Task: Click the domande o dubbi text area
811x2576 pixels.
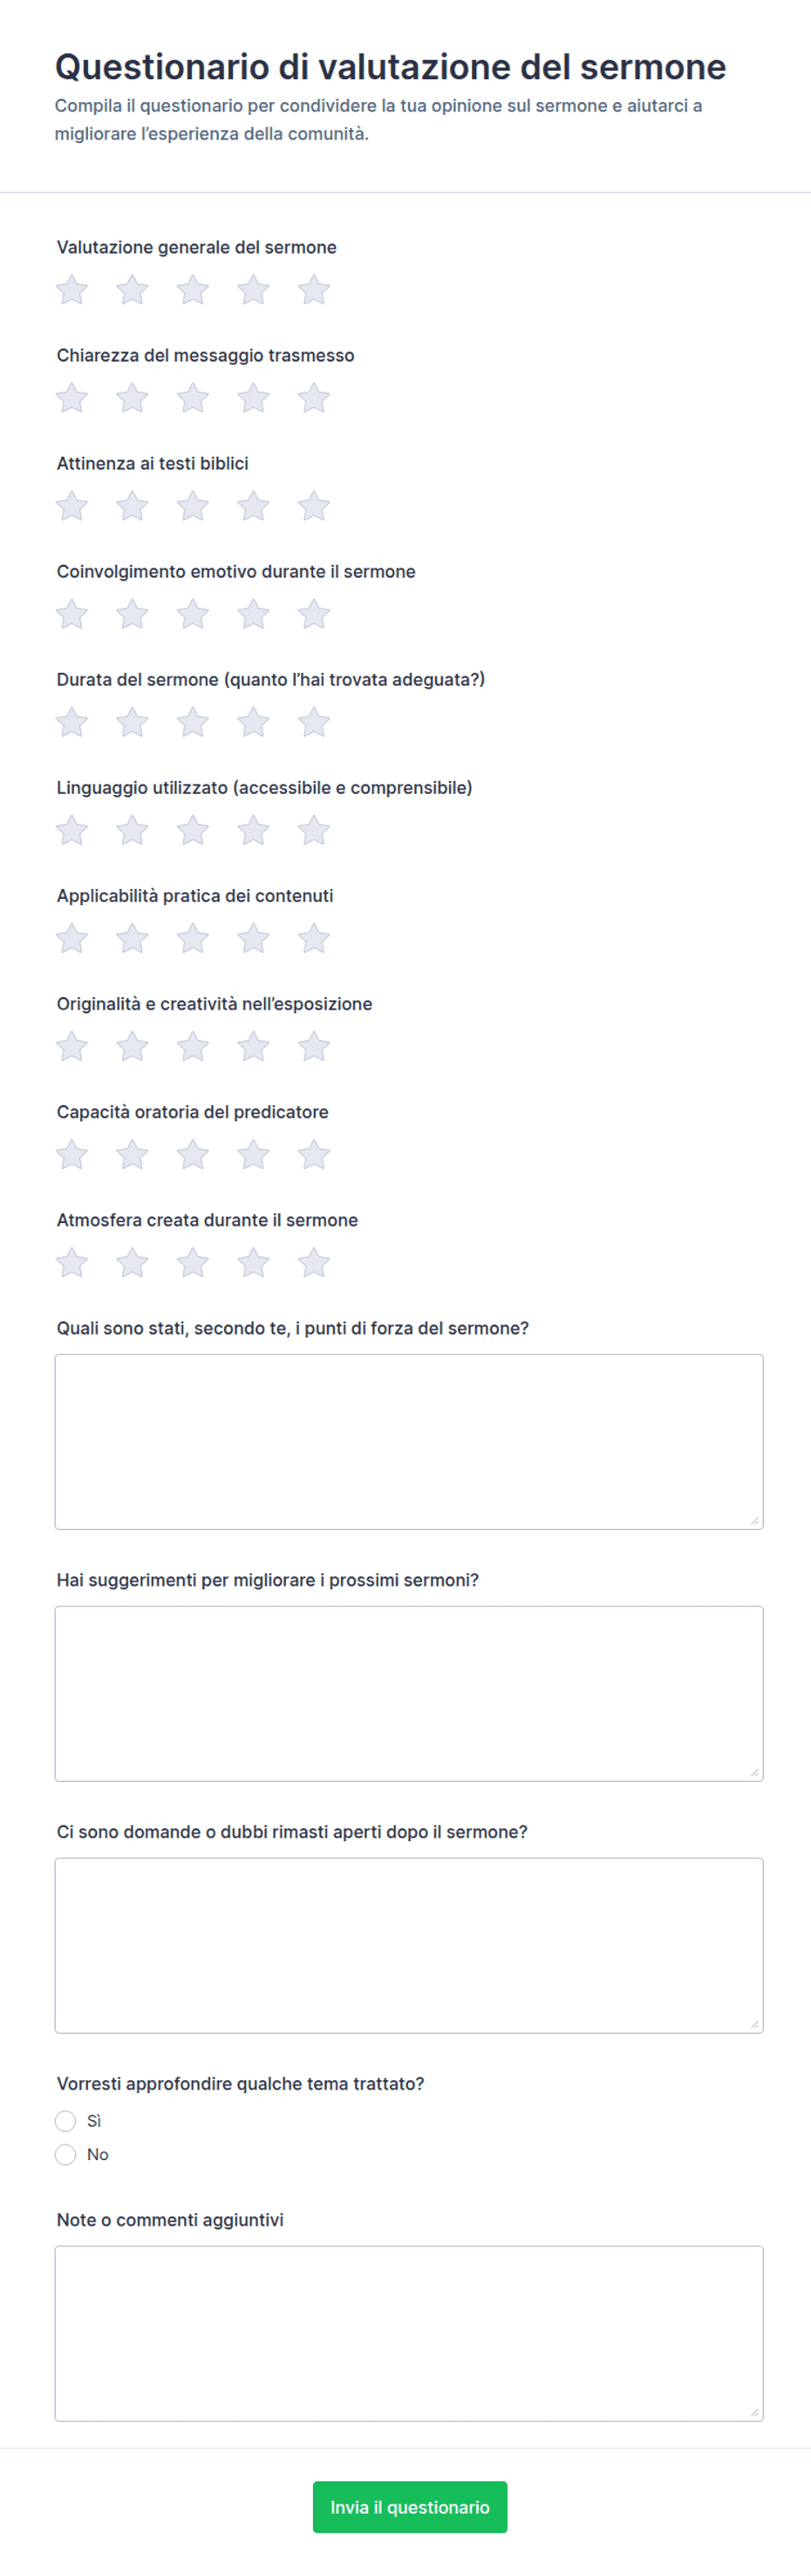Action: [x=409, y=1945]
